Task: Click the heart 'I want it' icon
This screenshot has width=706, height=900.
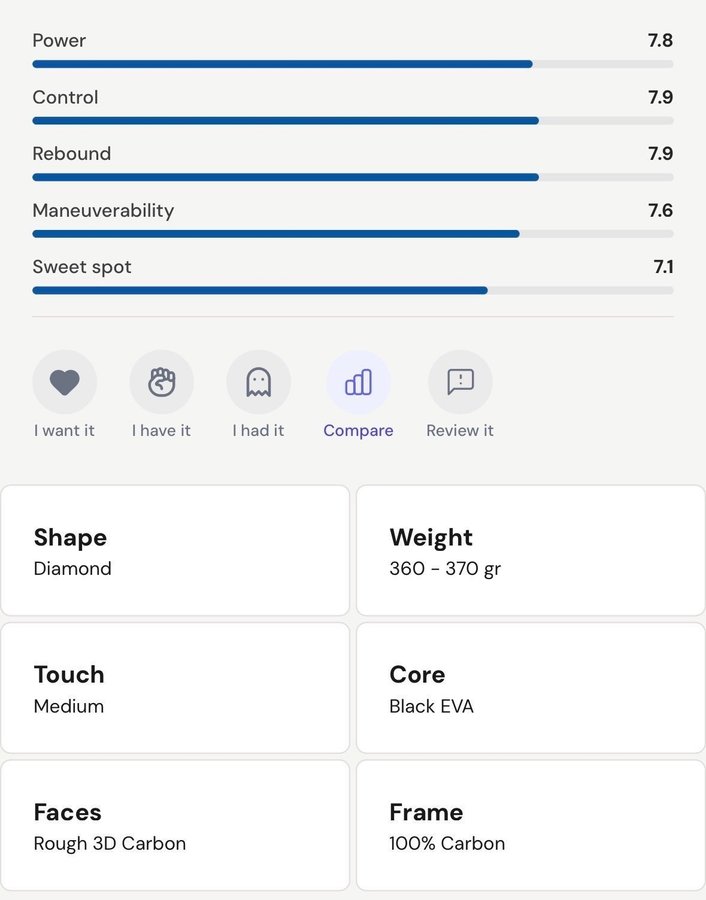Action: click(65, 382)
